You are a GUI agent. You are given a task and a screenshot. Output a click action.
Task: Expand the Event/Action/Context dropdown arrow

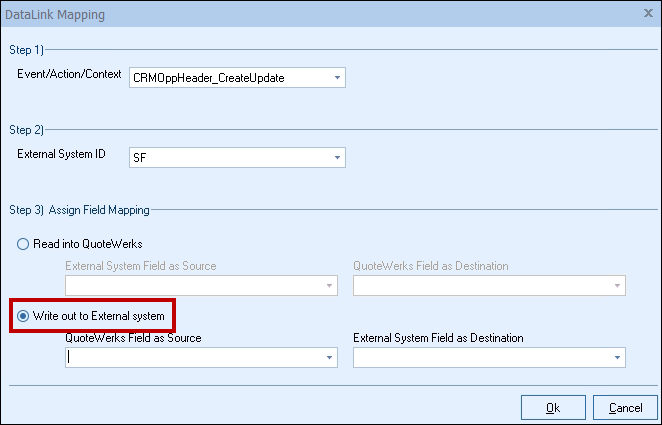tap(337, 78)
